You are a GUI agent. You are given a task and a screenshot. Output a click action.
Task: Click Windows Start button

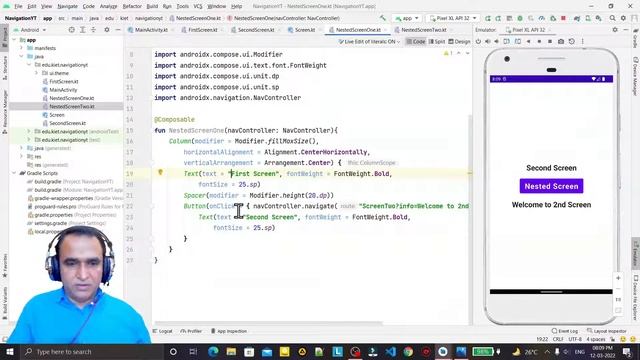pos(9,351)
